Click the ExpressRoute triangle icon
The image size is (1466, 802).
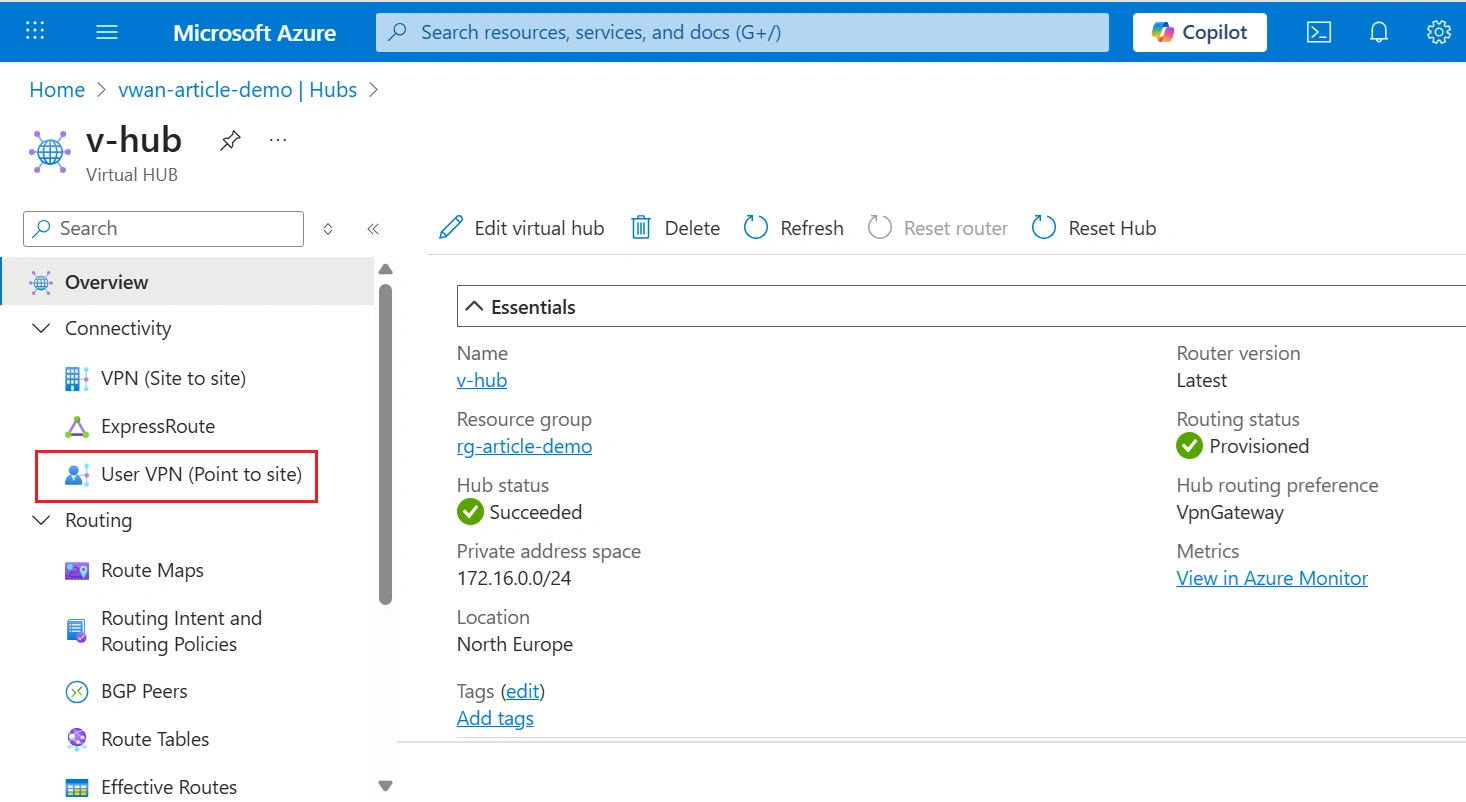tap(77, 426)
